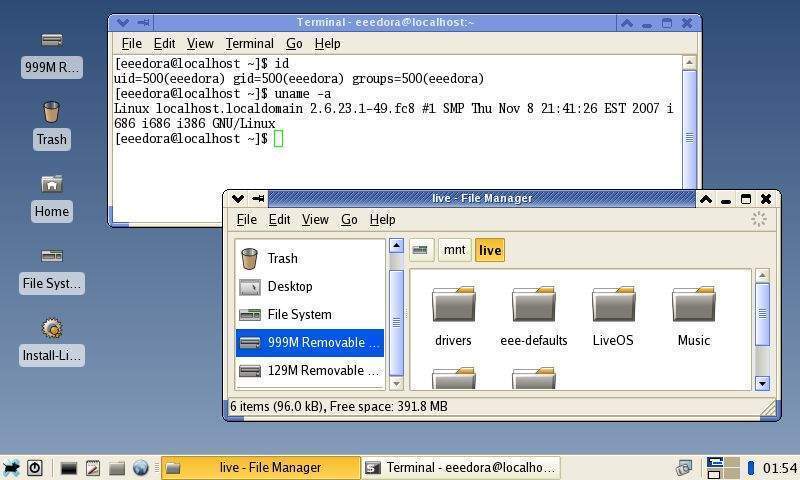Open the Terminal menu in the Terminal menubar
The width and height of the screenshot is (800, 480).
coord(249,43)
